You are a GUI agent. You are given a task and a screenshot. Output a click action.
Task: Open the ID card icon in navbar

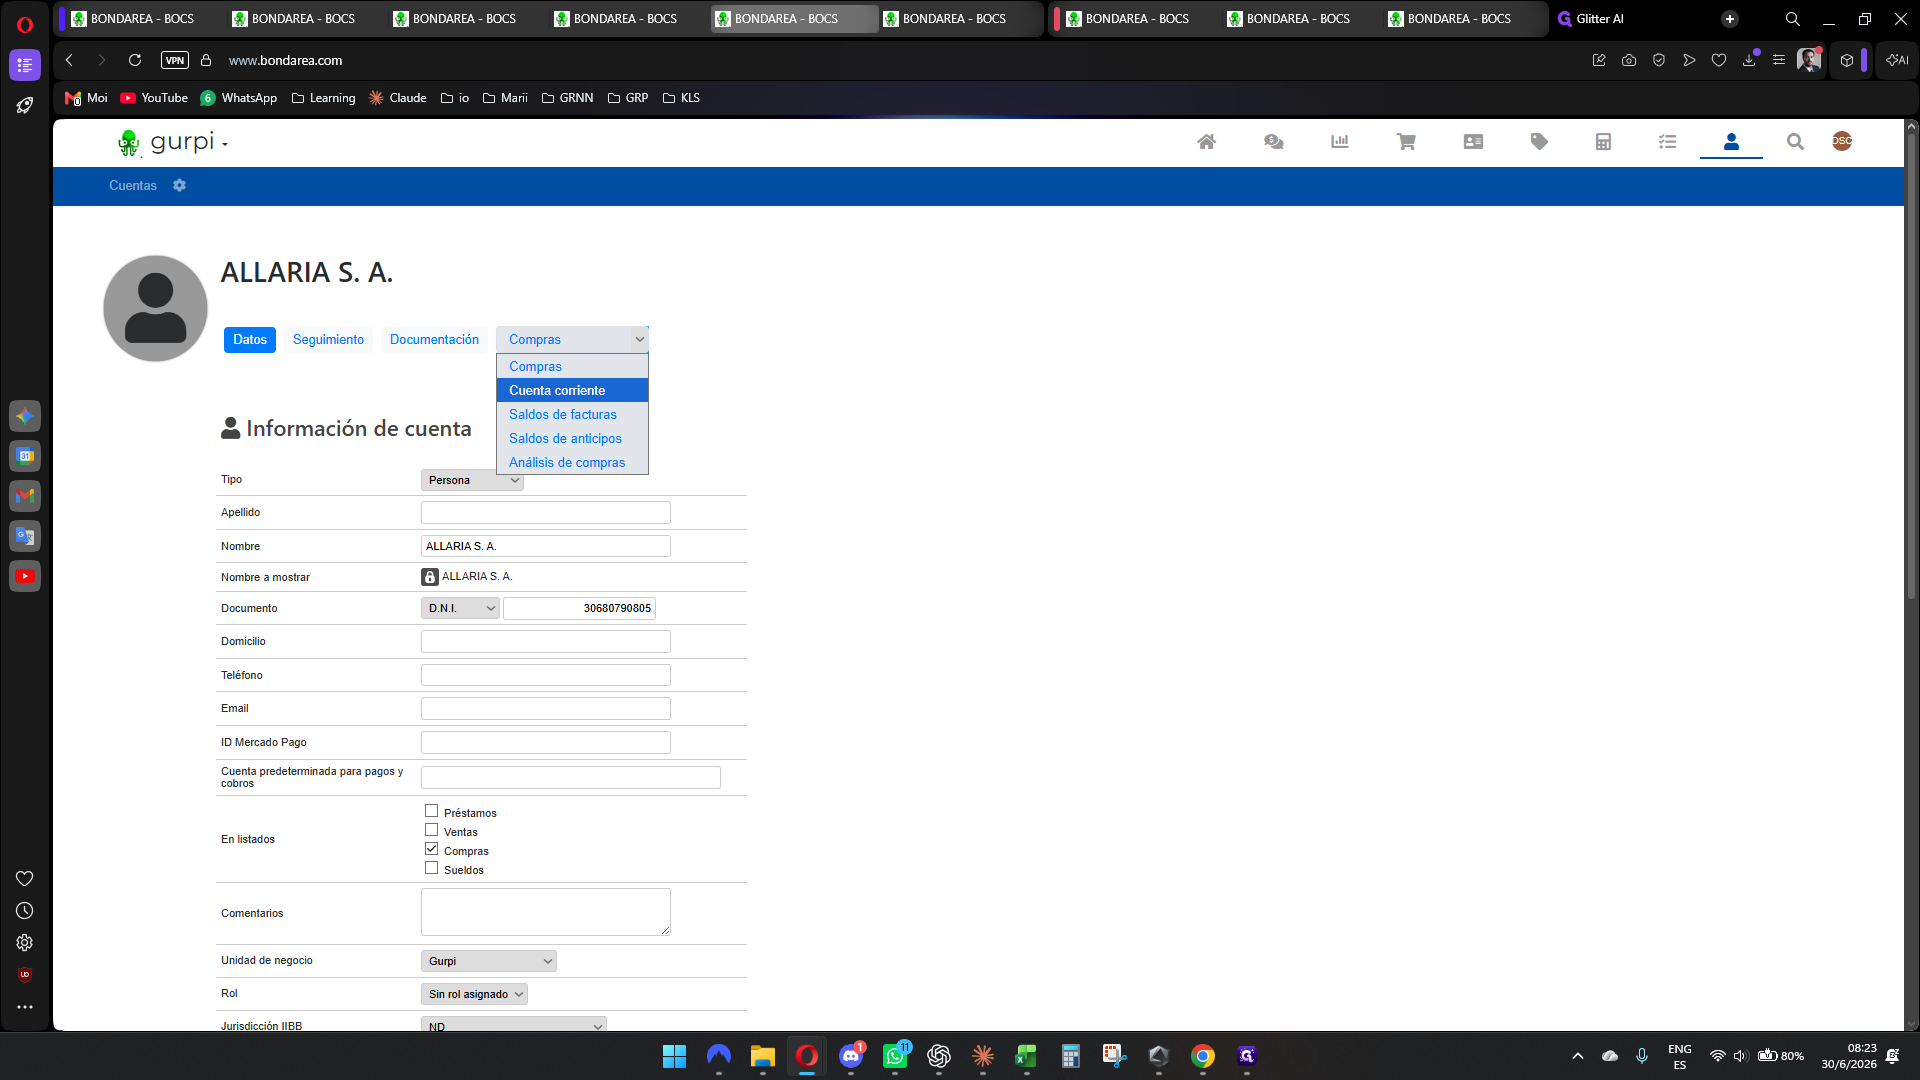(x=1473, y=142)
